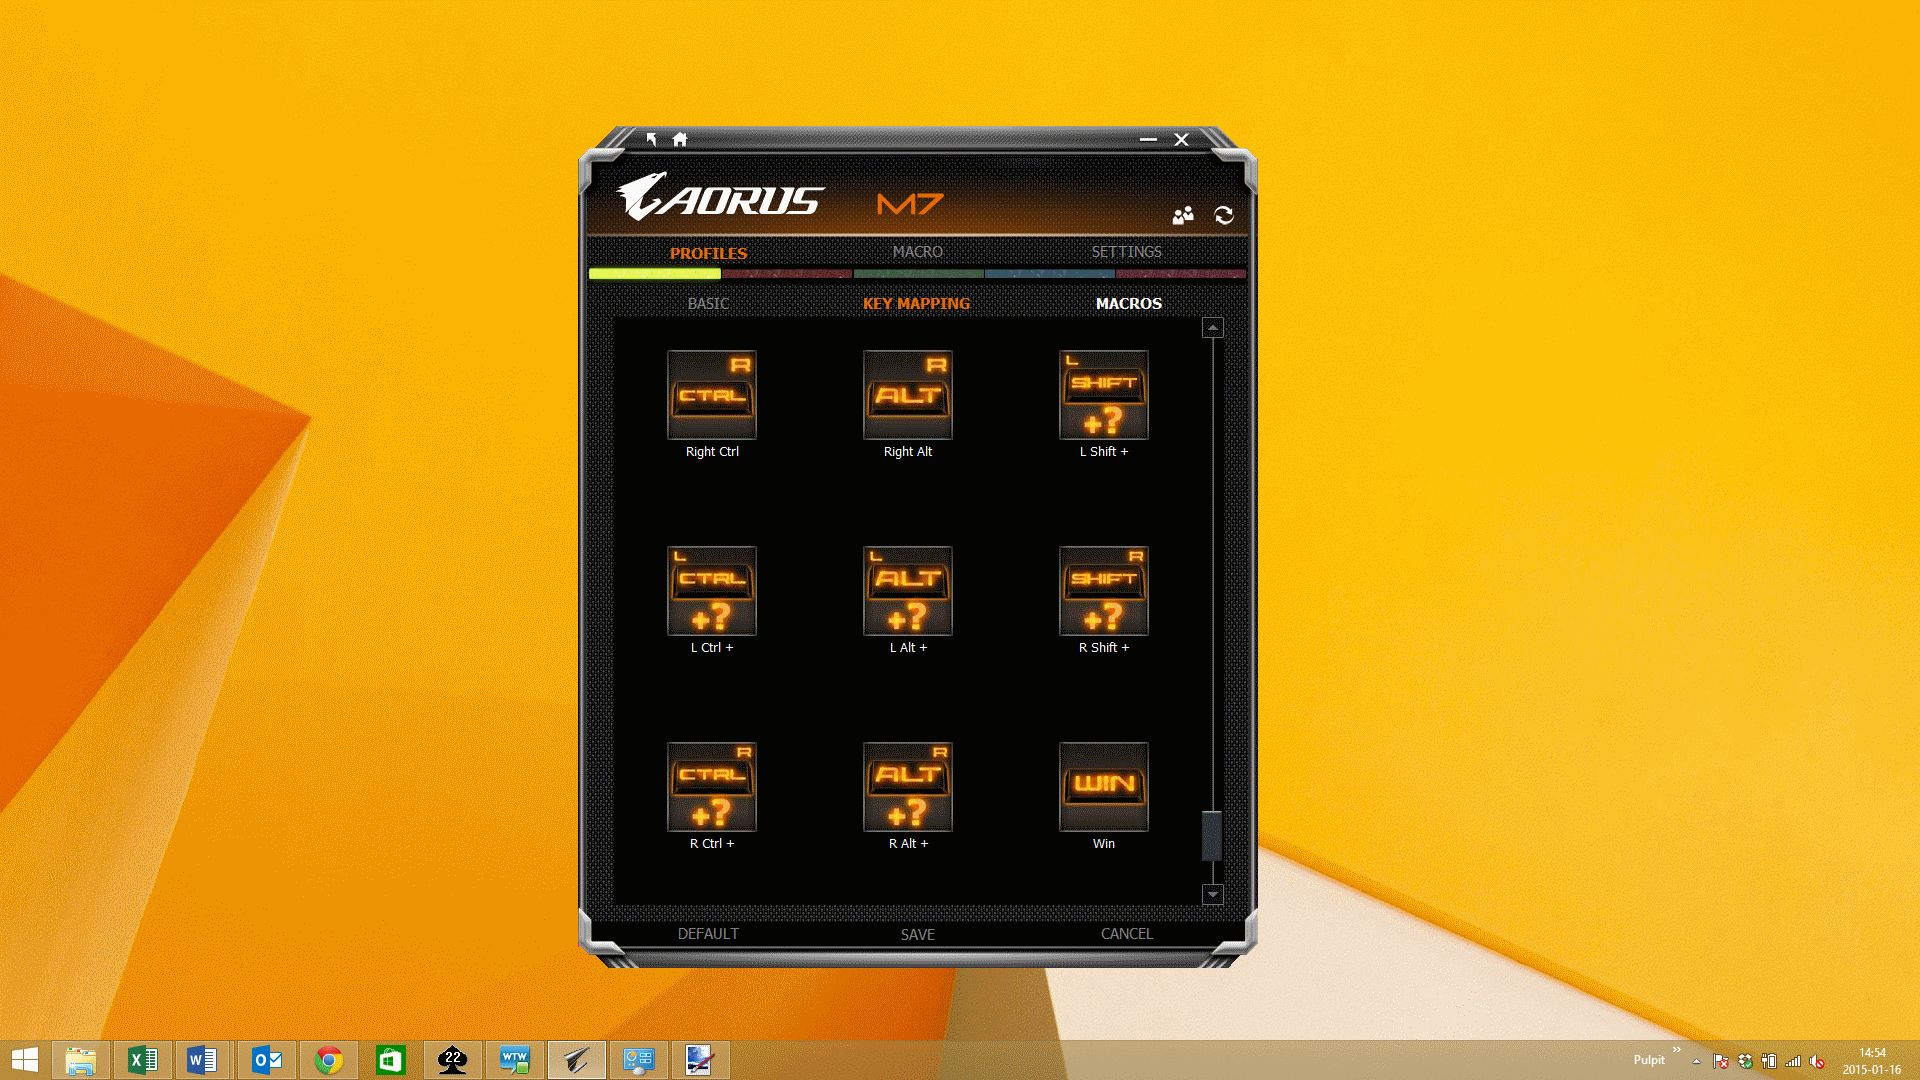Select the Right Alt key icon

click(x=907, y=394)
